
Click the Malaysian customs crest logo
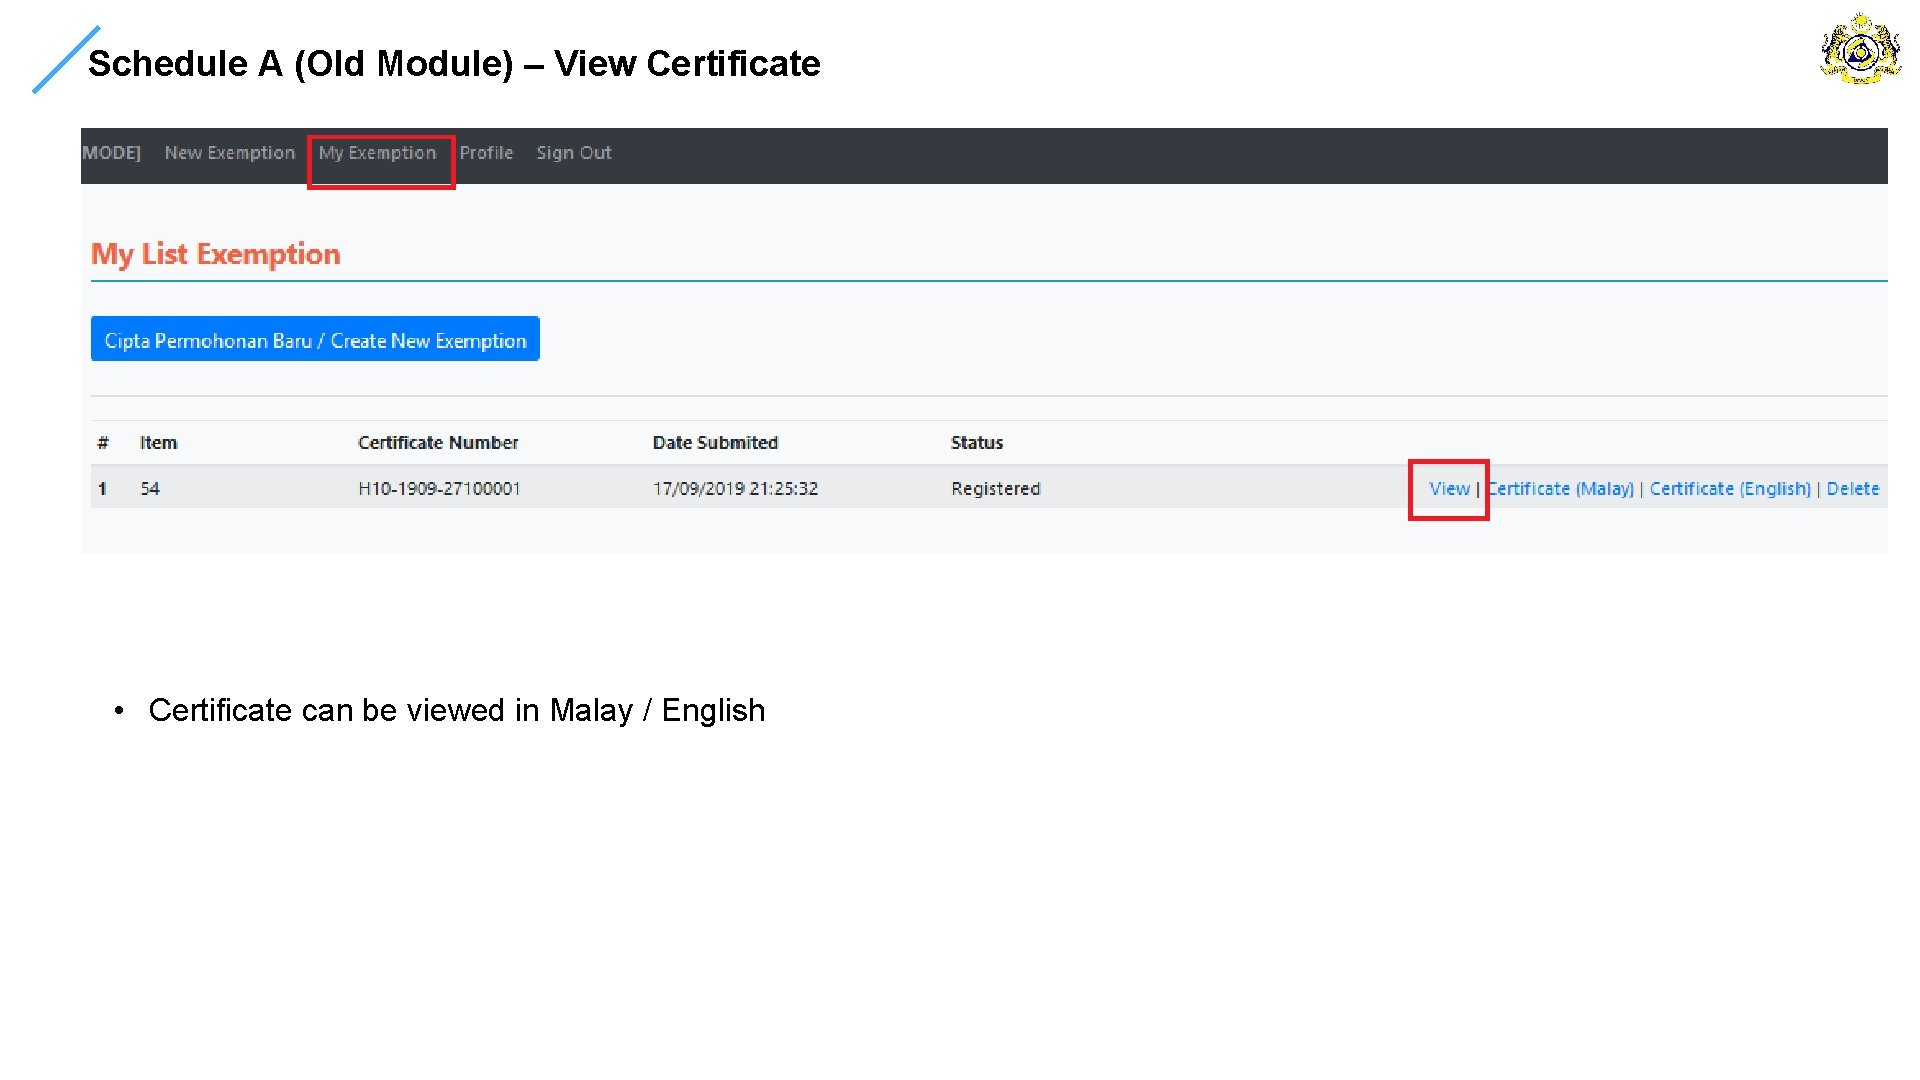[1859, 49]
